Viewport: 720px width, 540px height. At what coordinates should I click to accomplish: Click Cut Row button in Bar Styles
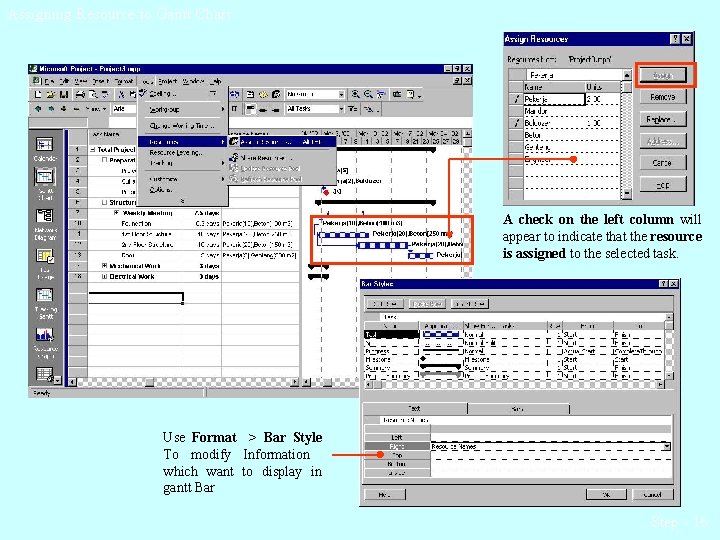(385, 304)
